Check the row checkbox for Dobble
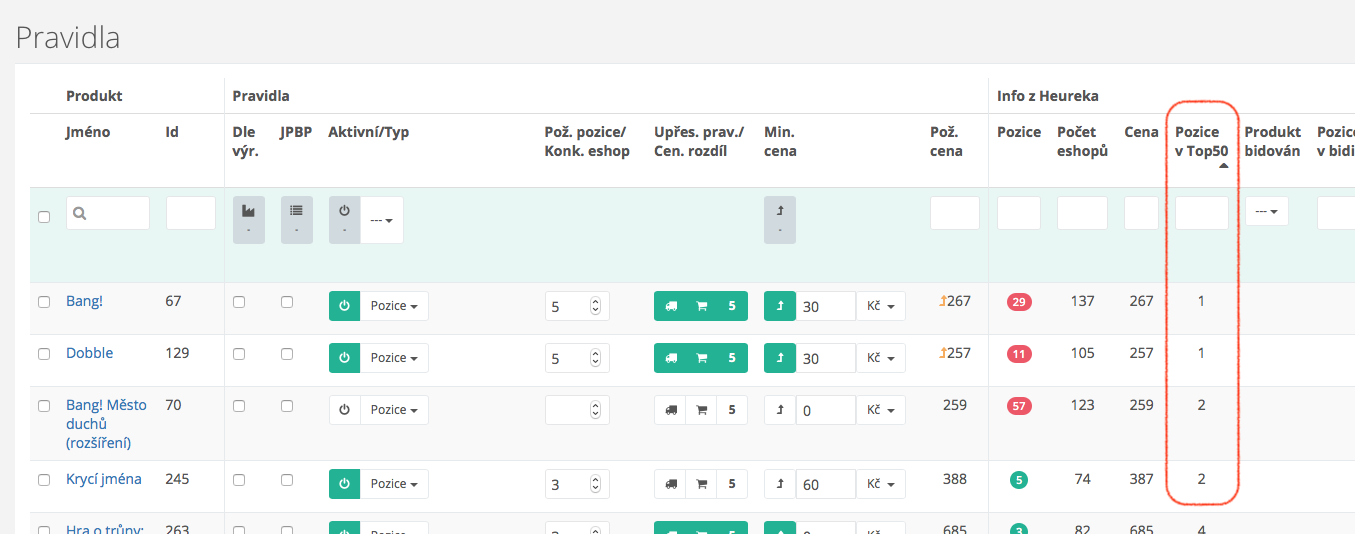The height and width of the screenshot is (534, 1355). click(44, 354)
